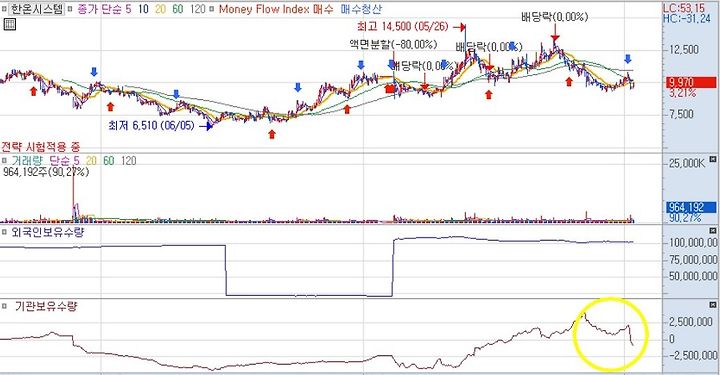Select the price 5-day moving average legend
The width and height of the screenshot is (720, 375).
(128, 9)
